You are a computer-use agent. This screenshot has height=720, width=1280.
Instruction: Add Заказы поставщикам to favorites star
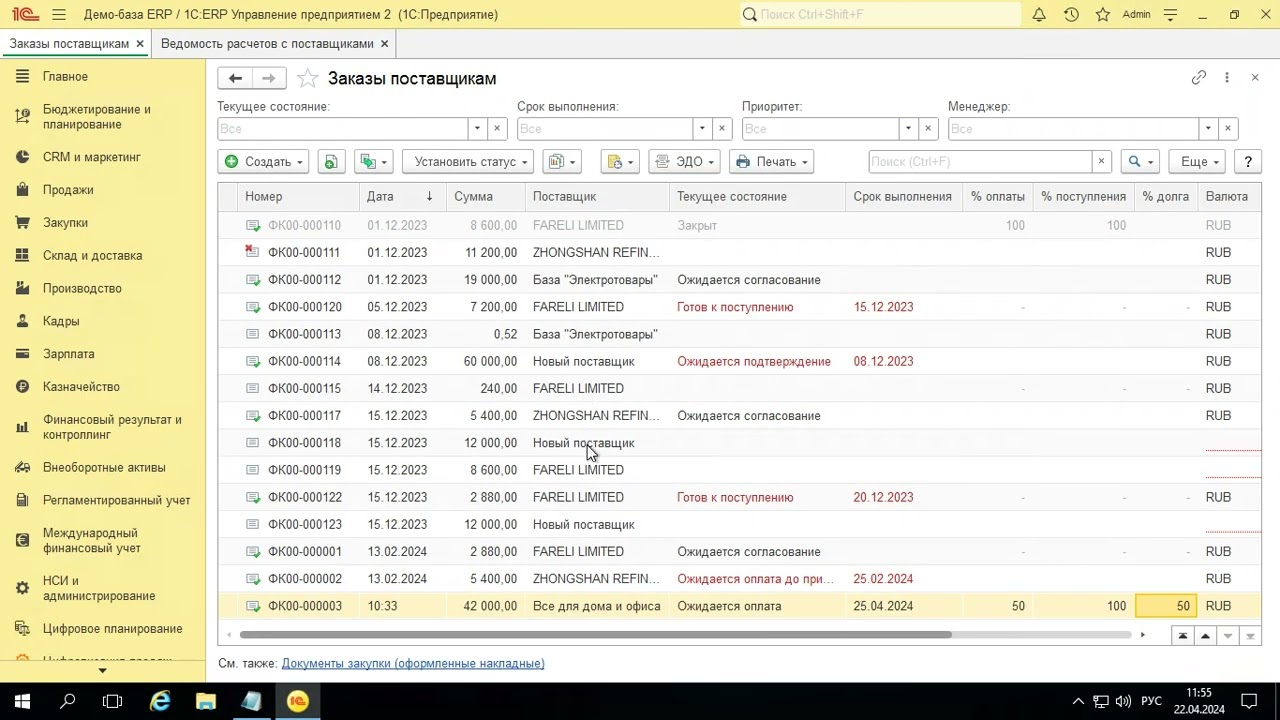pyautogui.click(x=308, y=78)
